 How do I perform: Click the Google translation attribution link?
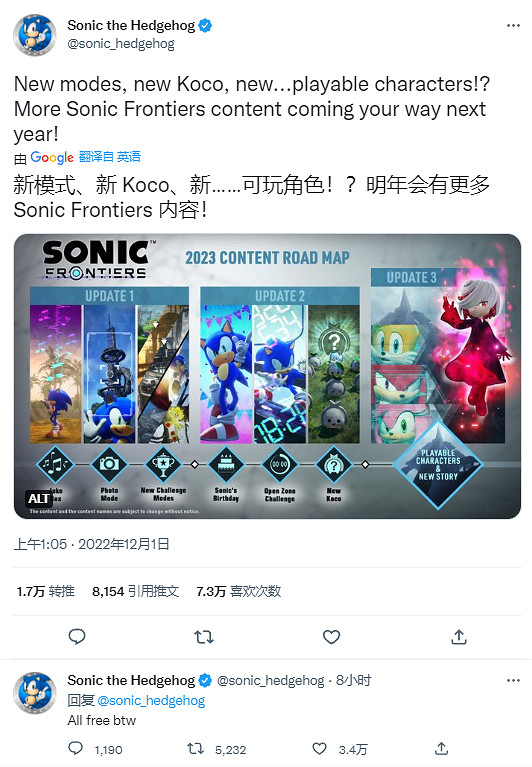click(78, 157)
